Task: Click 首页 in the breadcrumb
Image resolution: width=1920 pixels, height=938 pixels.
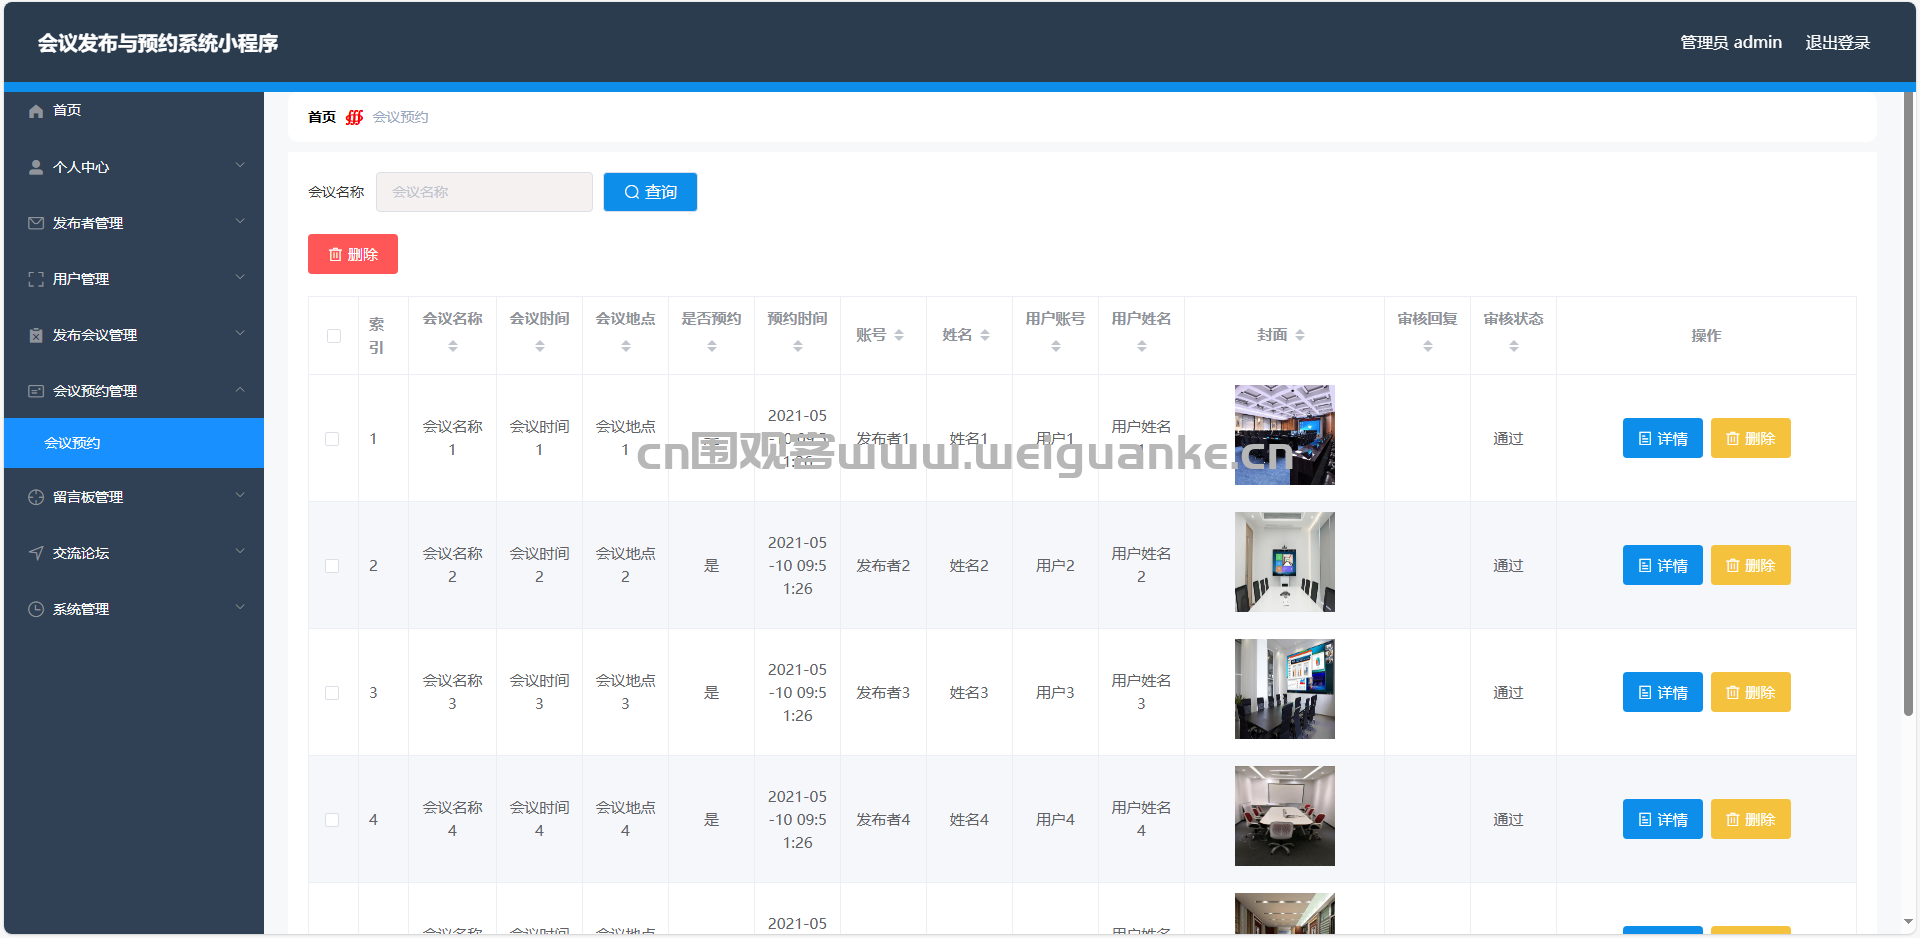Action: tap(322, 117)
